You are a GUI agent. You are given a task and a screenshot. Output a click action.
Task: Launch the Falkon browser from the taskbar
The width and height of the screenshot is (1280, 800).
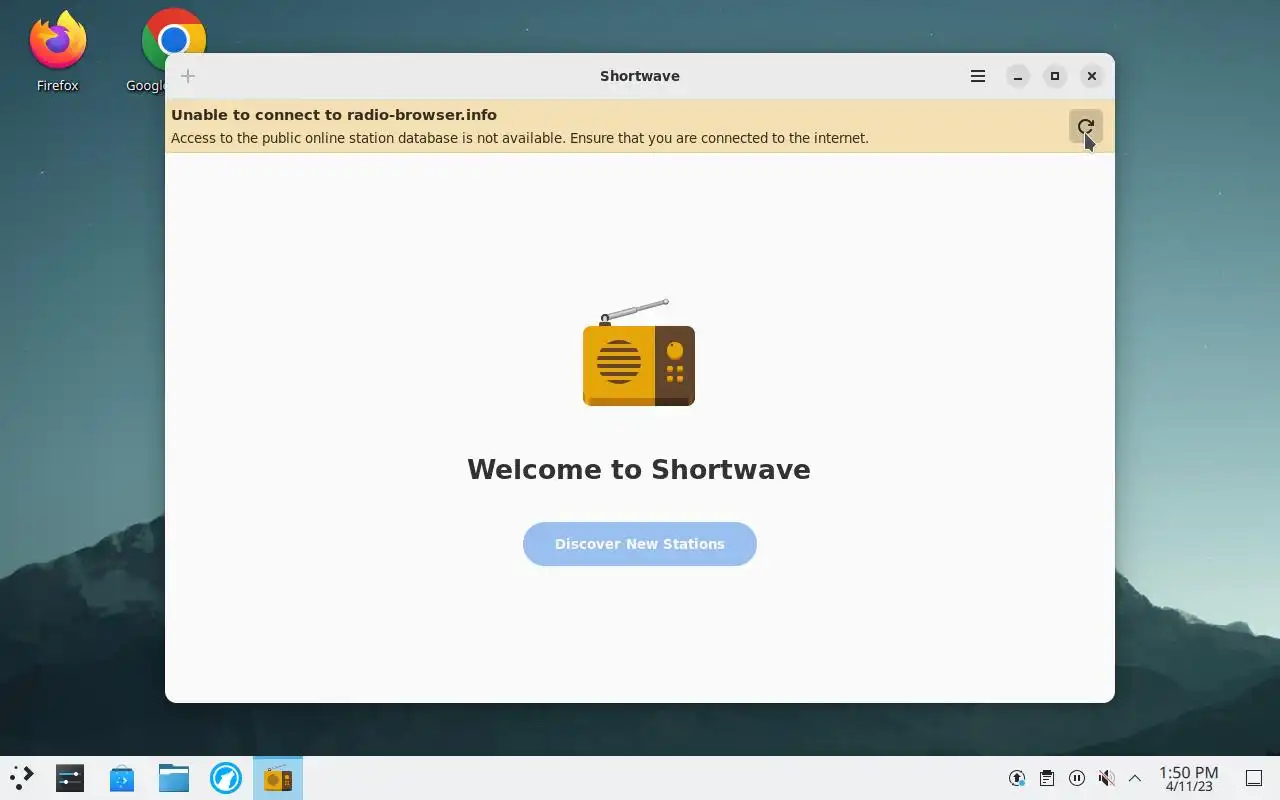click(x=226, y=778)
